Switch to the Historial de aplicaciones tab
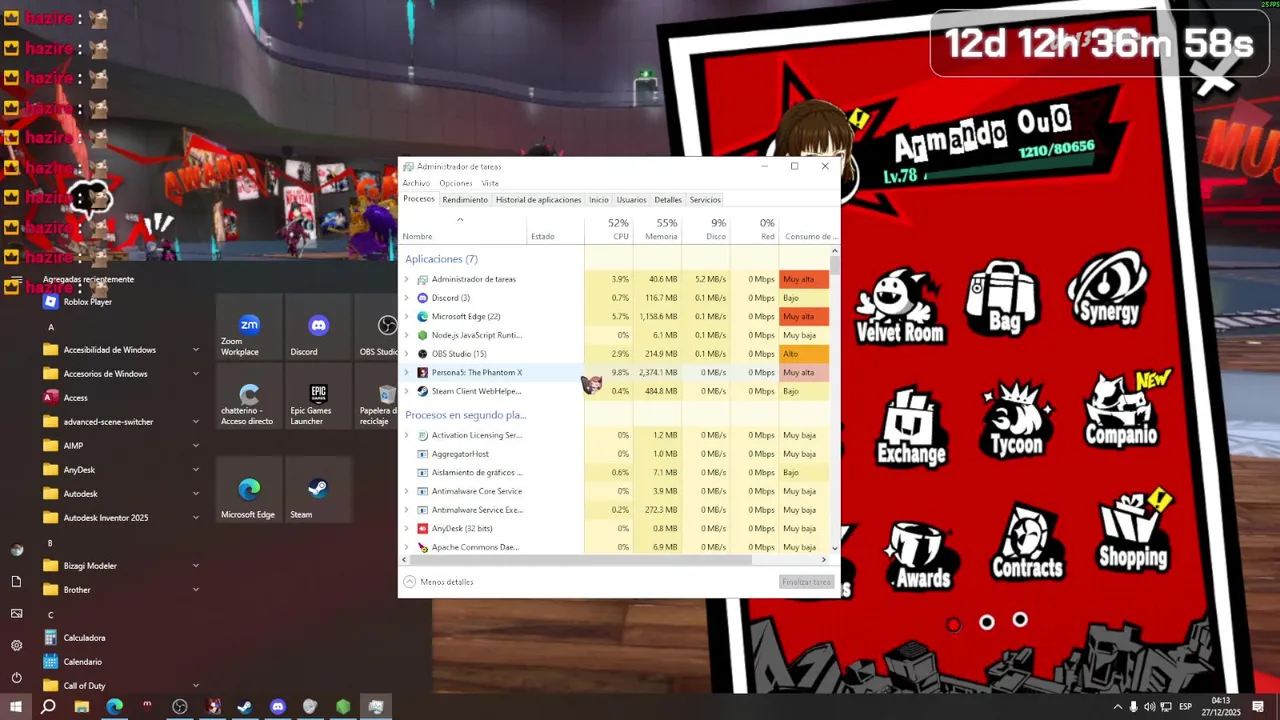 point(538,200)
